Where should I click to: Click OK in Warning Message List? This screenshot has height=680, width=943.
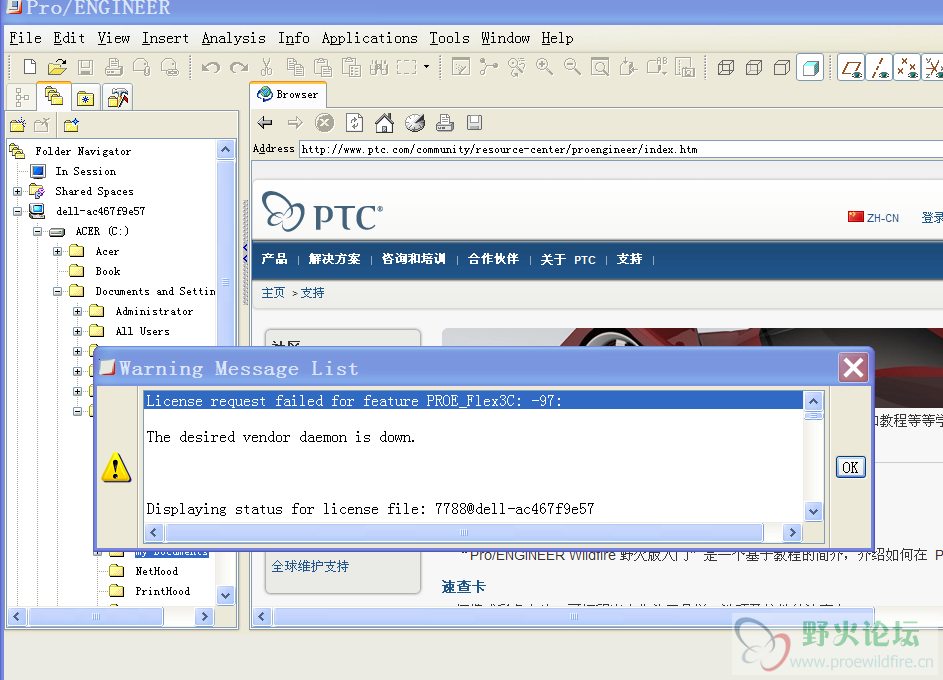[x=850, y=468]
